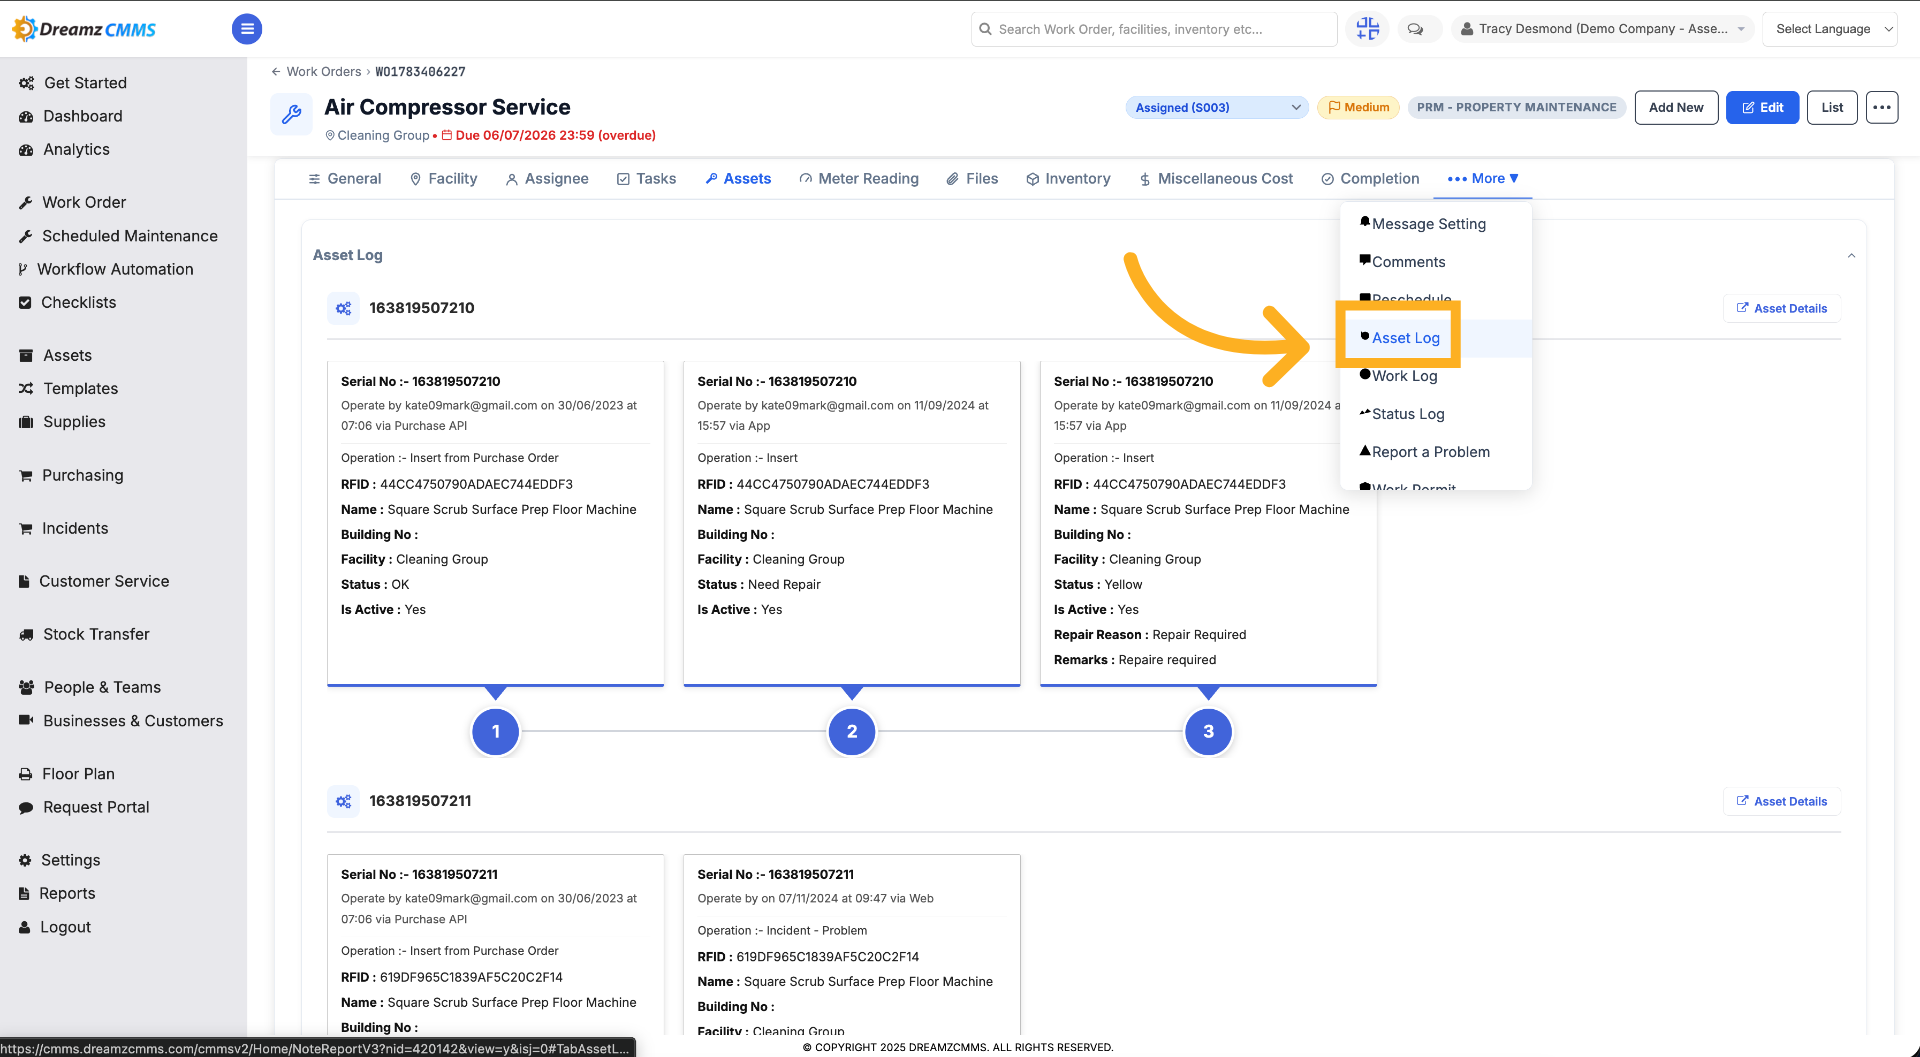
Task: Open Scheduled Maintenance in the sidebar
Action: click(x=129, y=236)
